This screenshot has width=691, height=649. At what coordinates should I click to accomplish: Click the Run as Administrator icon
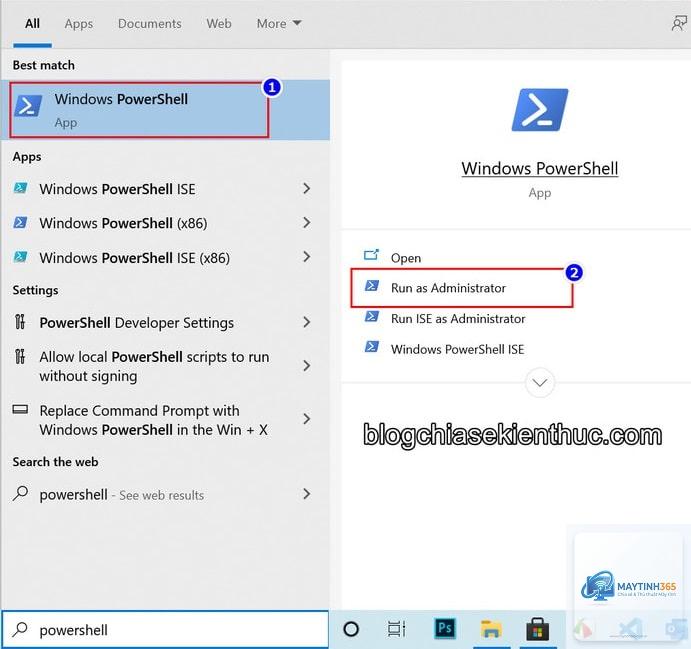pos(372,286)
